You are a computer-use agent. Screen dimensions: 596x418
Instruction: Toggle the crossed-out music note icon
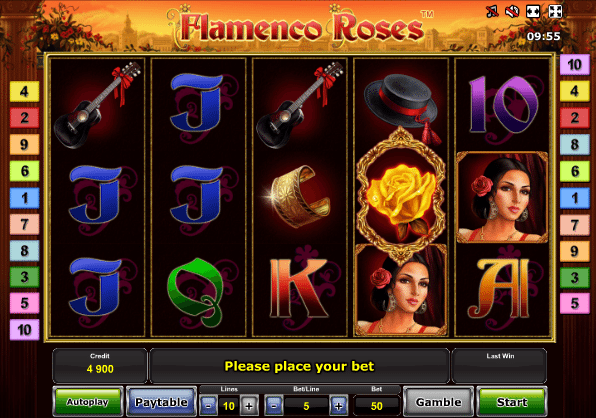(x=492, y=12)
